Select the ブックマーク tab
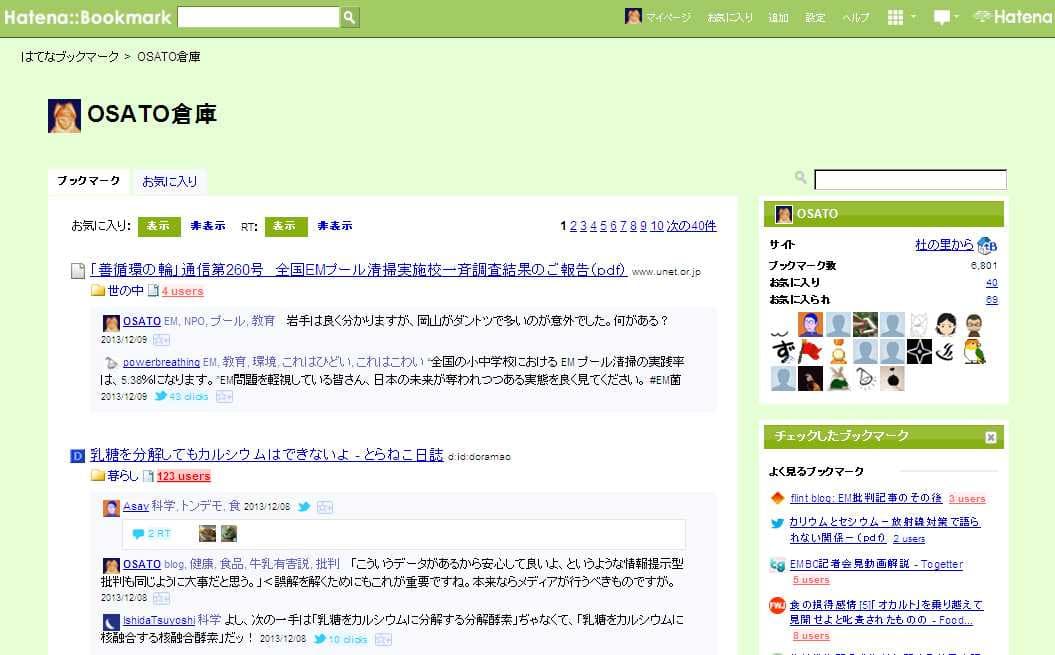 point(88,181)
